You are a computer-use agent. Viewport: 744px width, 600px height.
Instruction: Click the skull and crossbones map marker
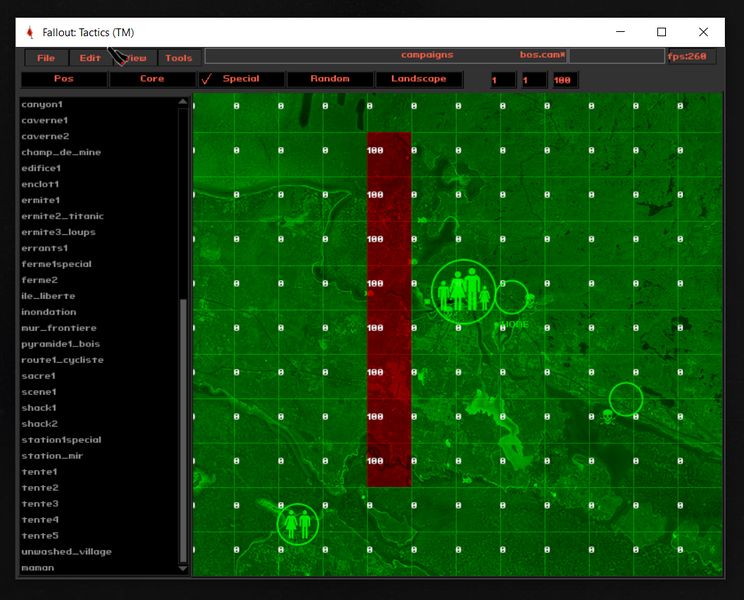point(607,417)
